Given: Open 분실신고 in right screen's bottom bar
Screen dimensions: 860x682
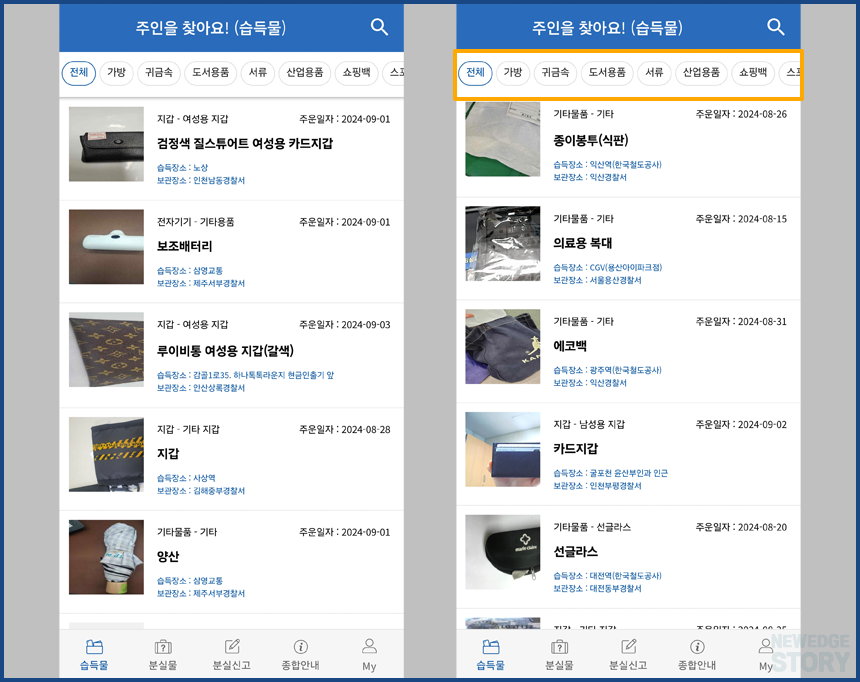Looking at the screenshot, I should point(628,655).
